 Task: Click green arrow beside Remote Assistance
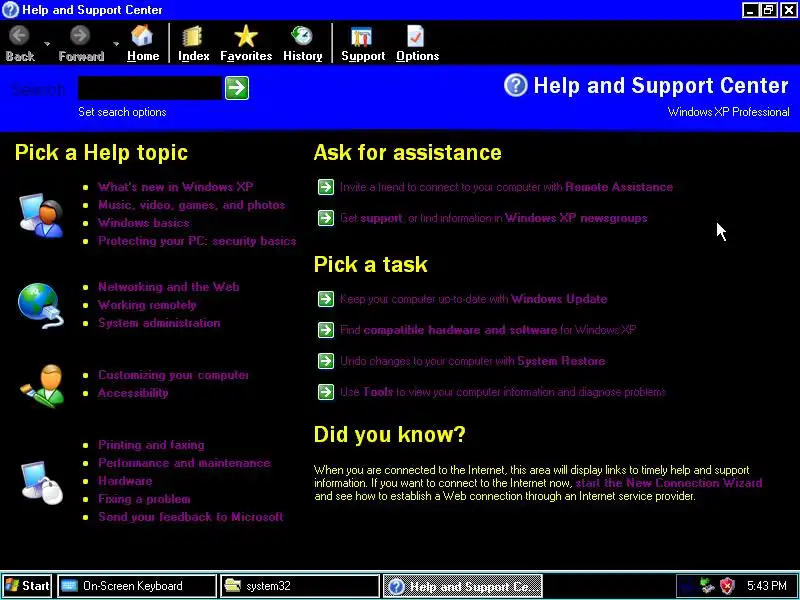coord(326,187)
